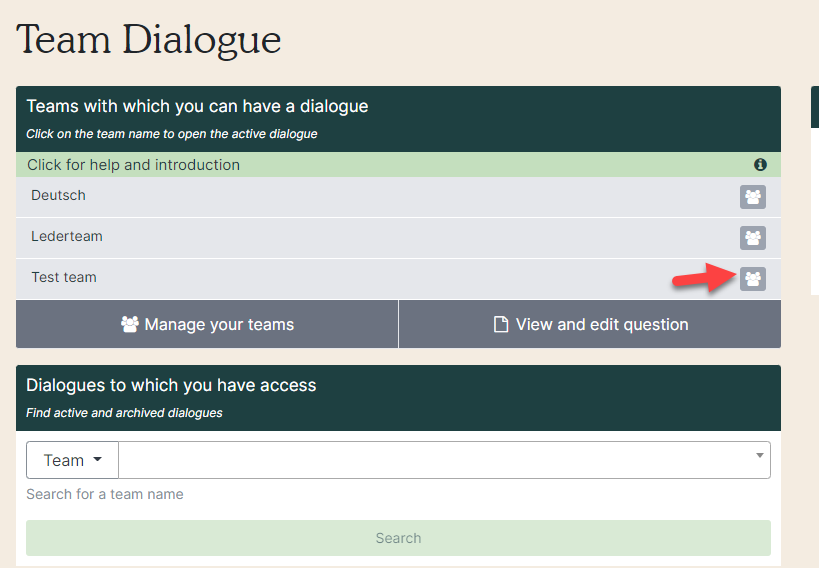
Task: Click the green Search button
Action: [398, 538]
